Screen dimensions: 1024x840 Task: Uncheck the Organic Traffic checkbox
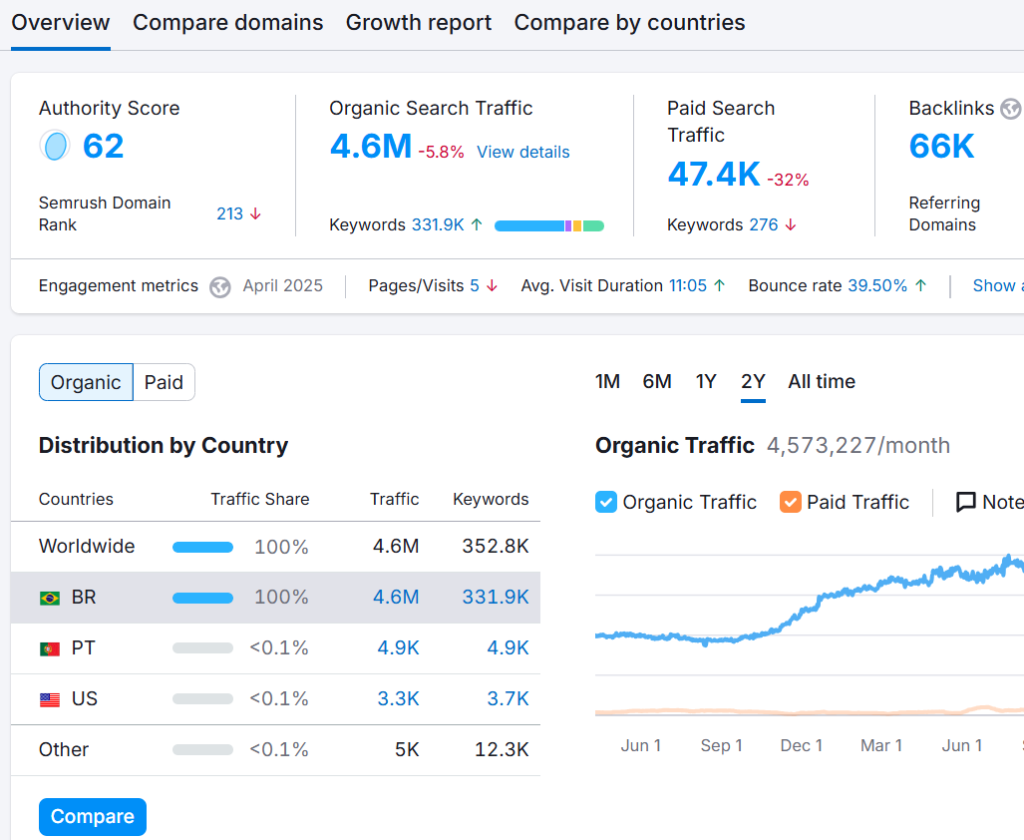(x=606, y=502)
